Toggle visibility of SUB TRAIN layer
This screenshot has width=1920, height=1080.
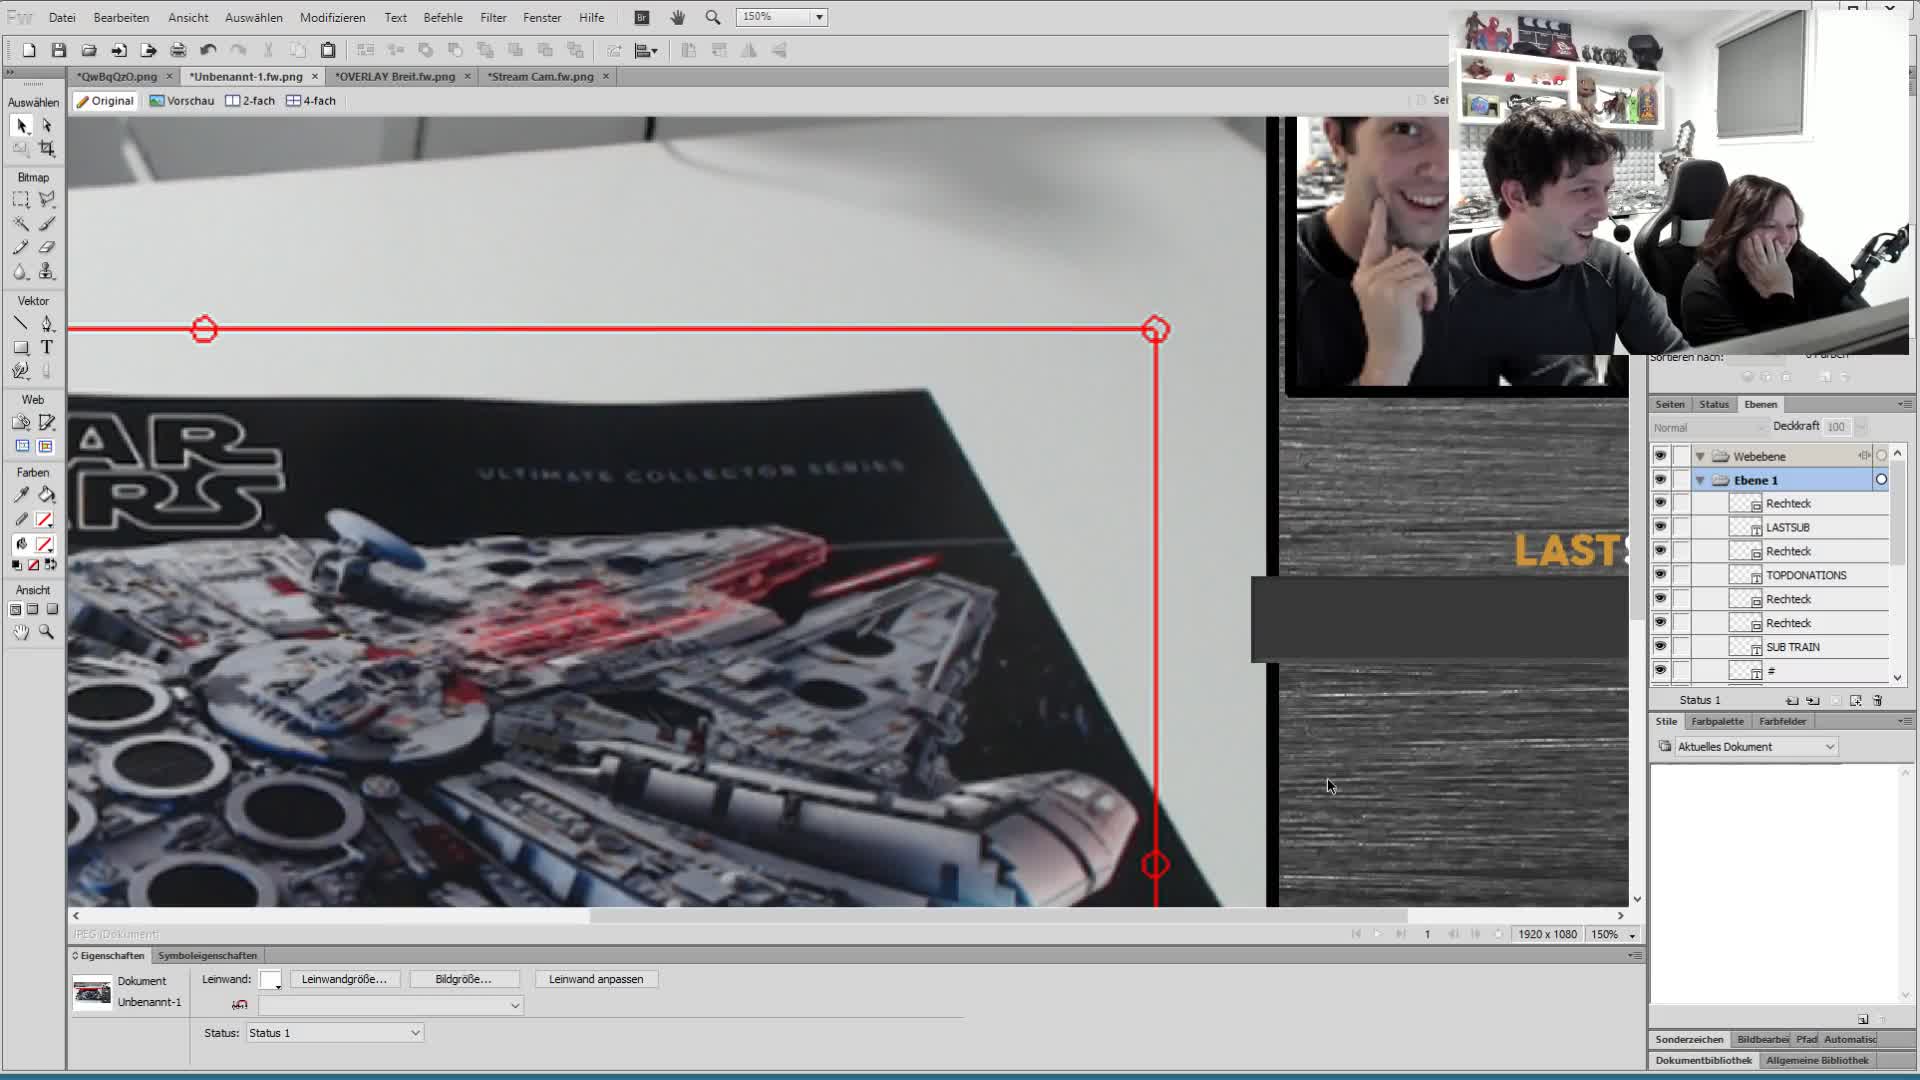pos(1660,647)
